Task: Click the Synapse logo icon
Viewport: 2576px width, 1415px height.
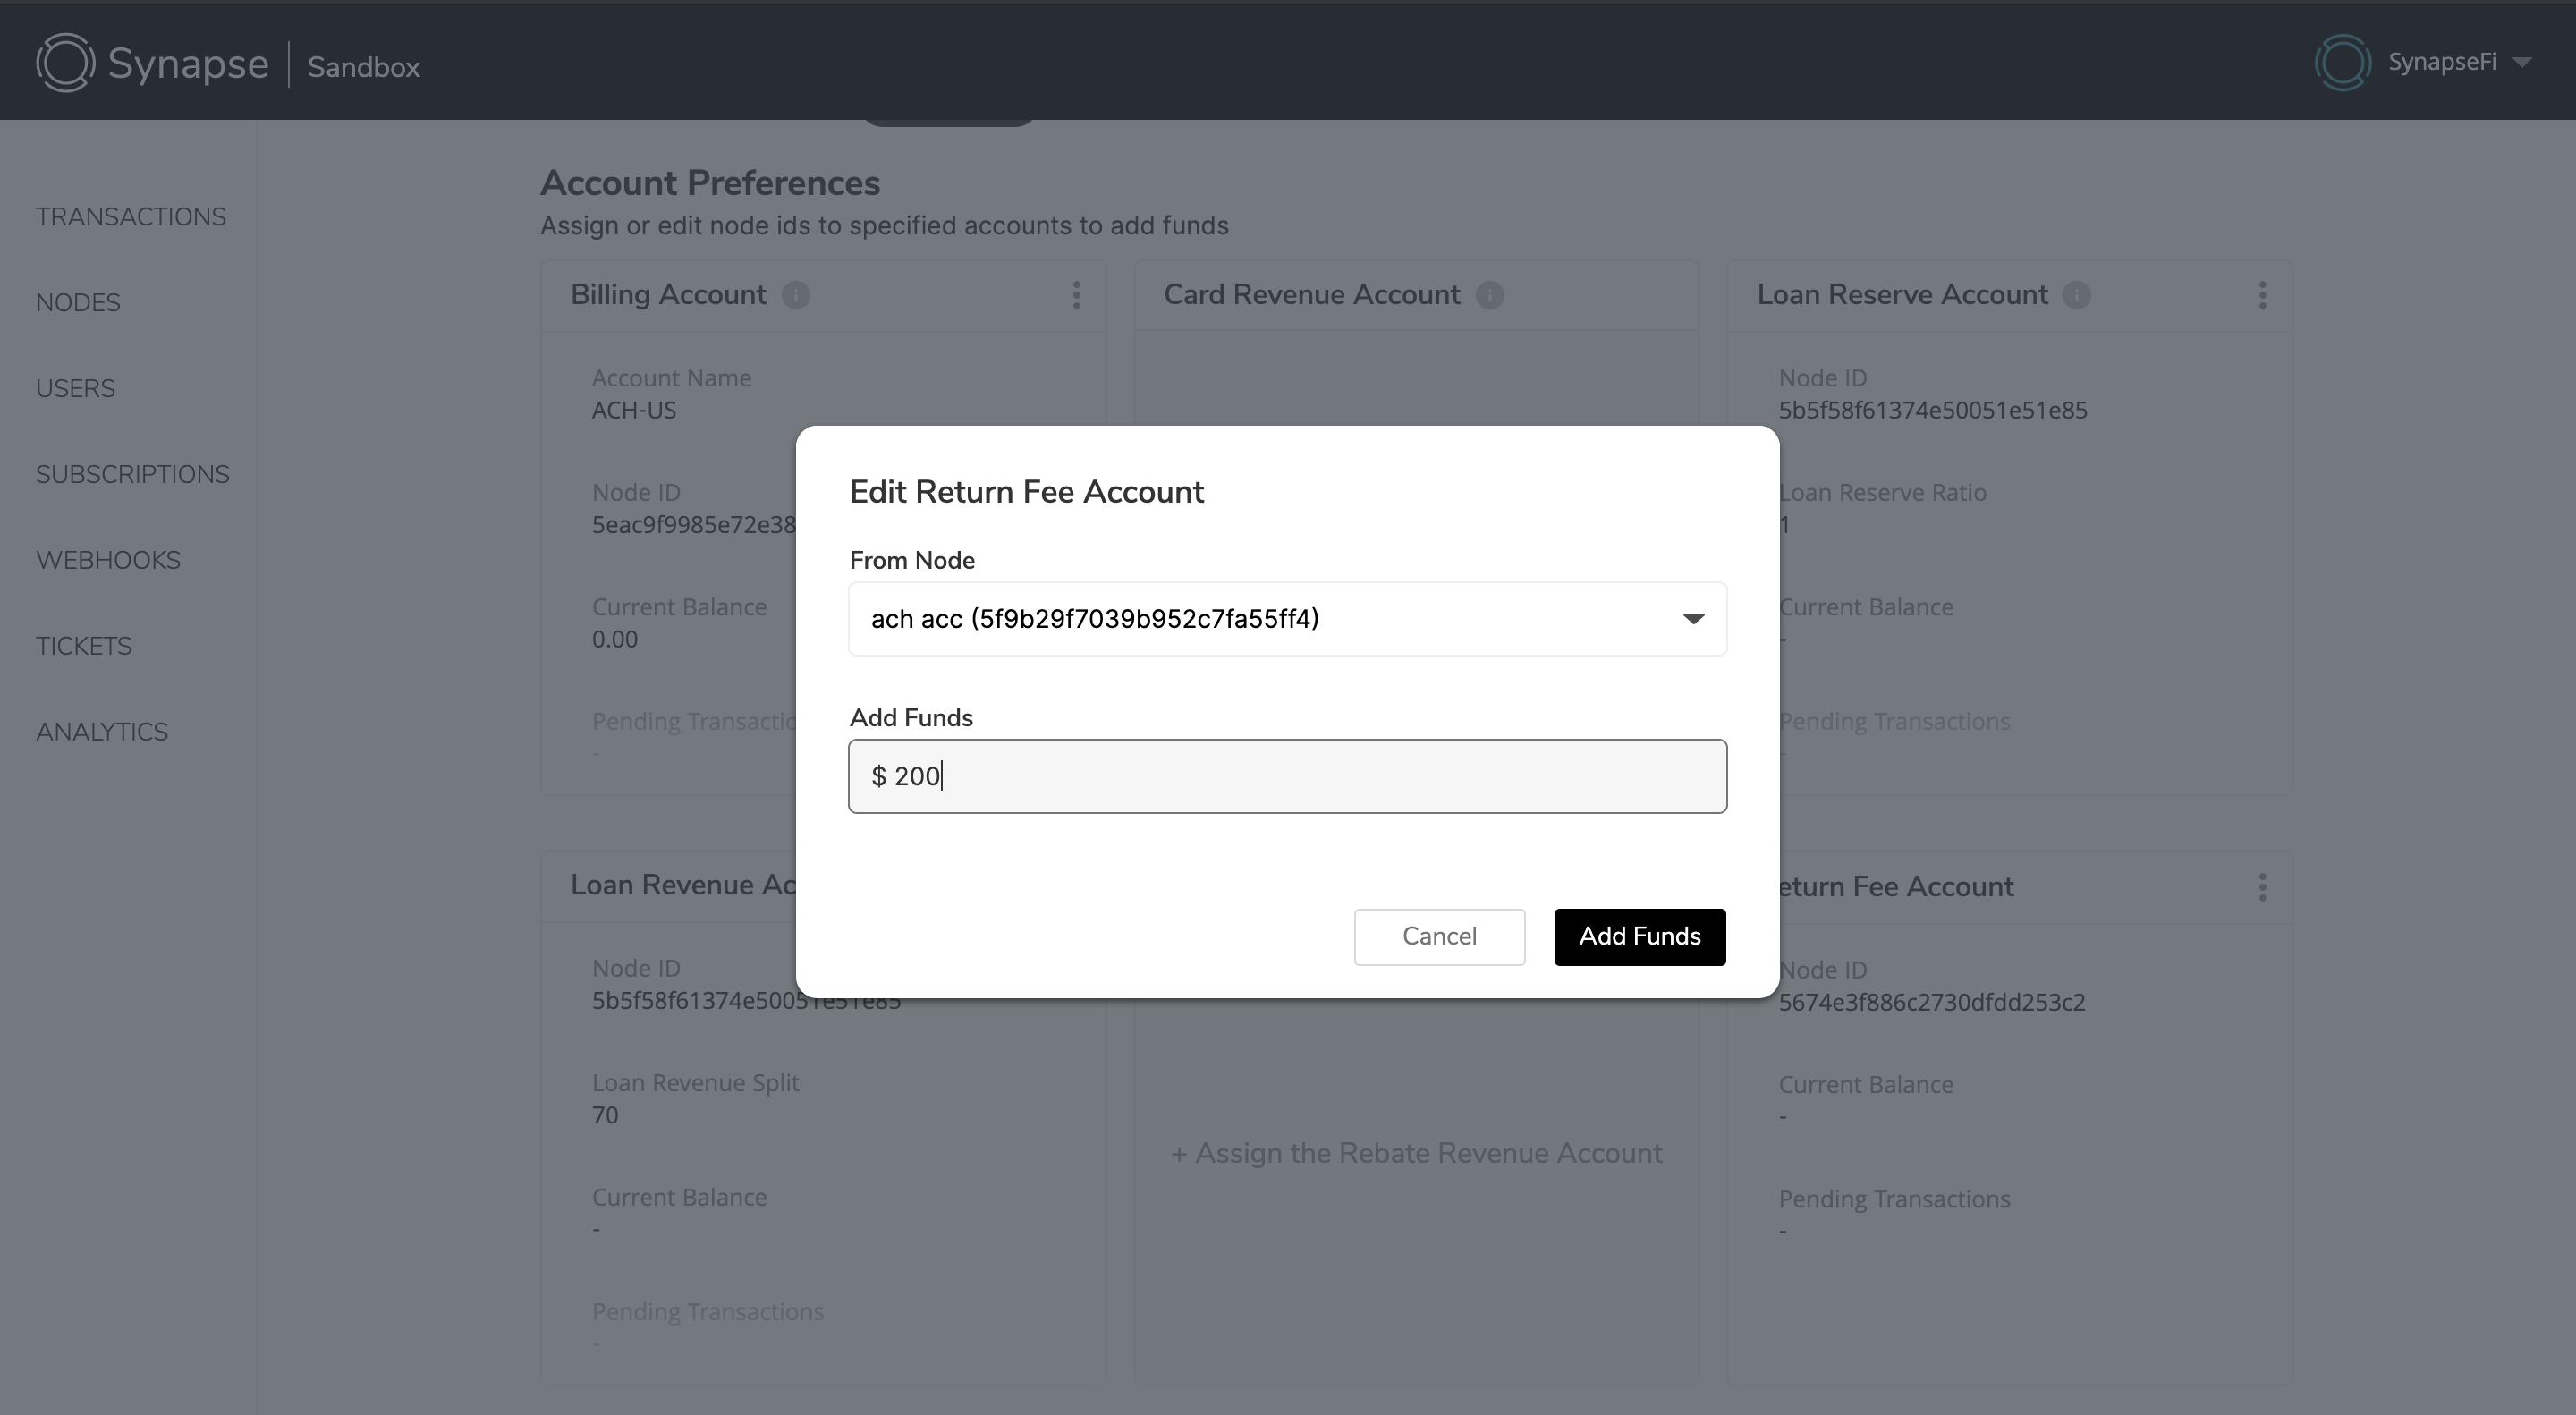Action: tap(66, 62)
